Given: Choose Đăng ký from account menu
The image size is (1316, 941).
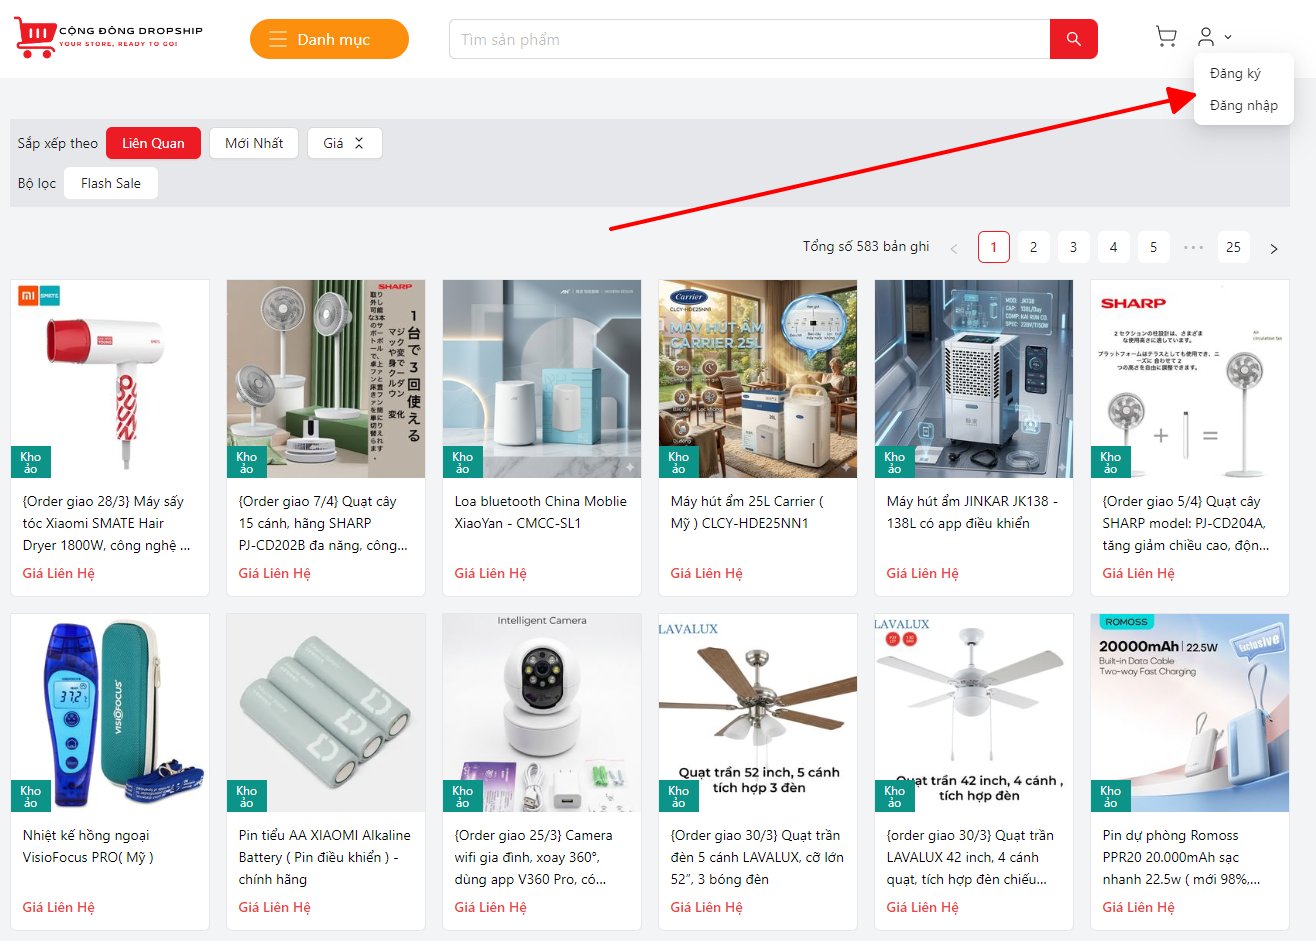Looking at the screenshot, I should [1235, 73].
